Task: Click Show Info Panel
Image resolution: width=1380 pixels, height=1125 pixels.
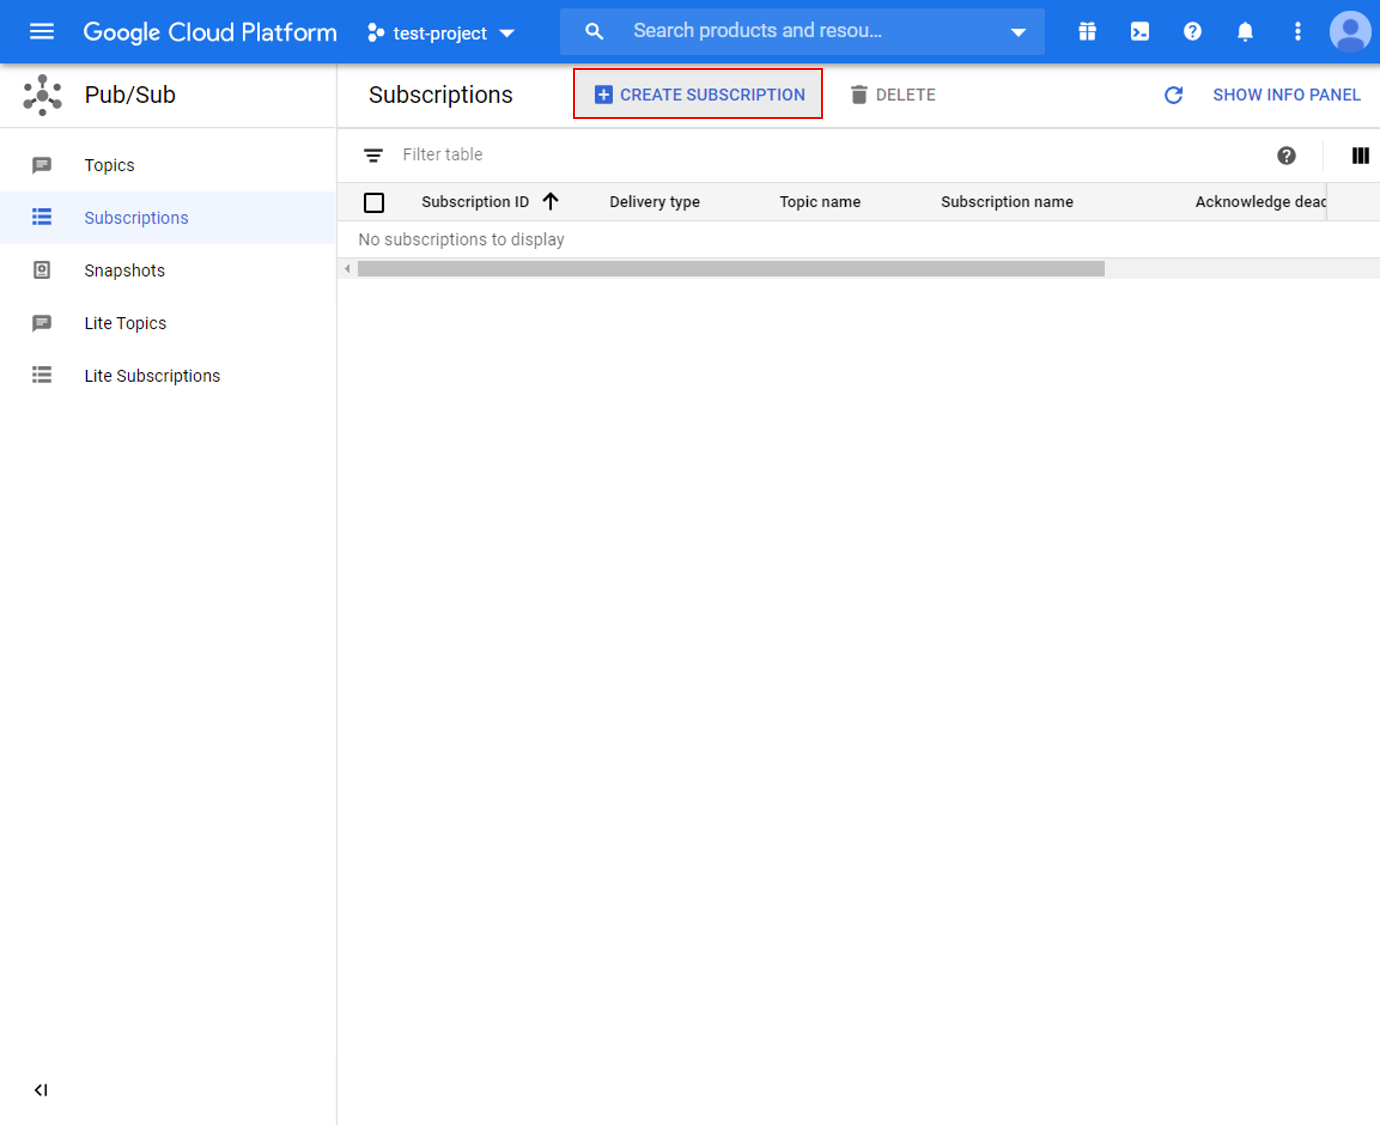Action: (1286, 95)
